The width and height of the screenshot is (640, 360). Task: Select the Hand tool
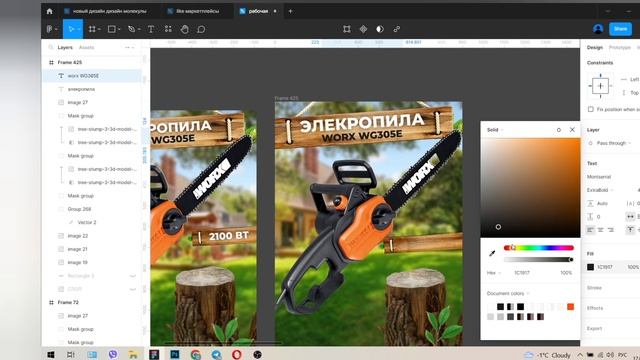click(x=184, y=29)
